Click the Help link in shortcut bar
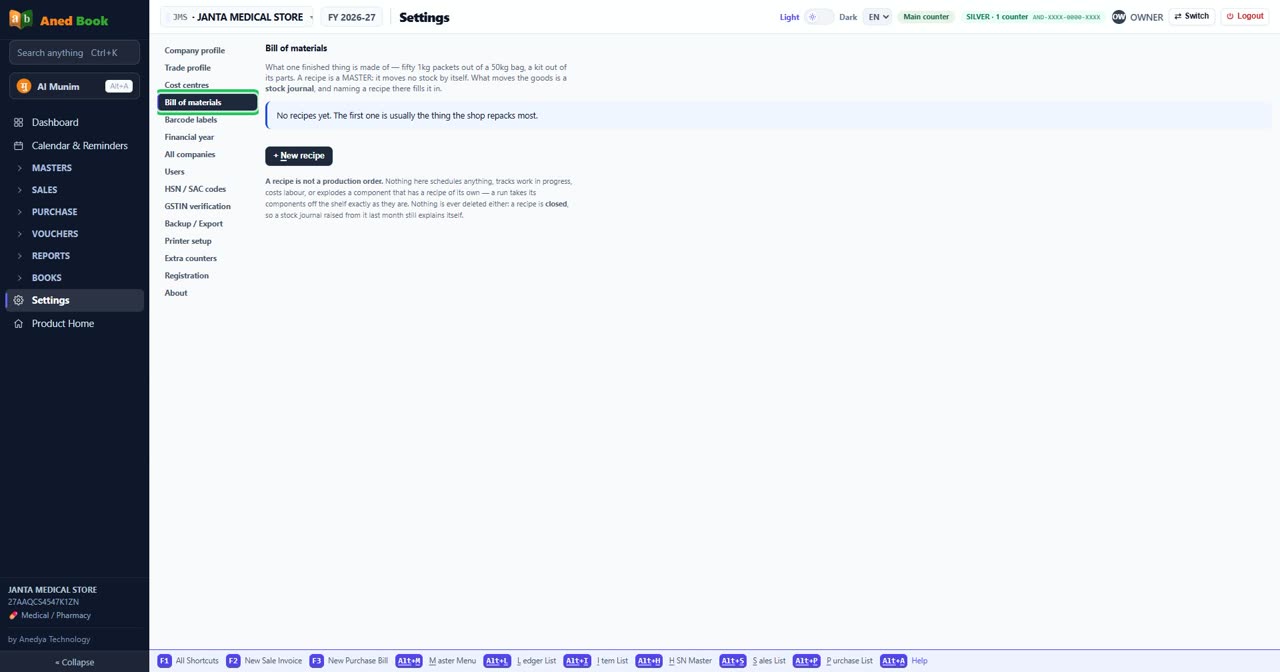The height and width of the screenshot is (672, 1280). click(x=920, y=661)
